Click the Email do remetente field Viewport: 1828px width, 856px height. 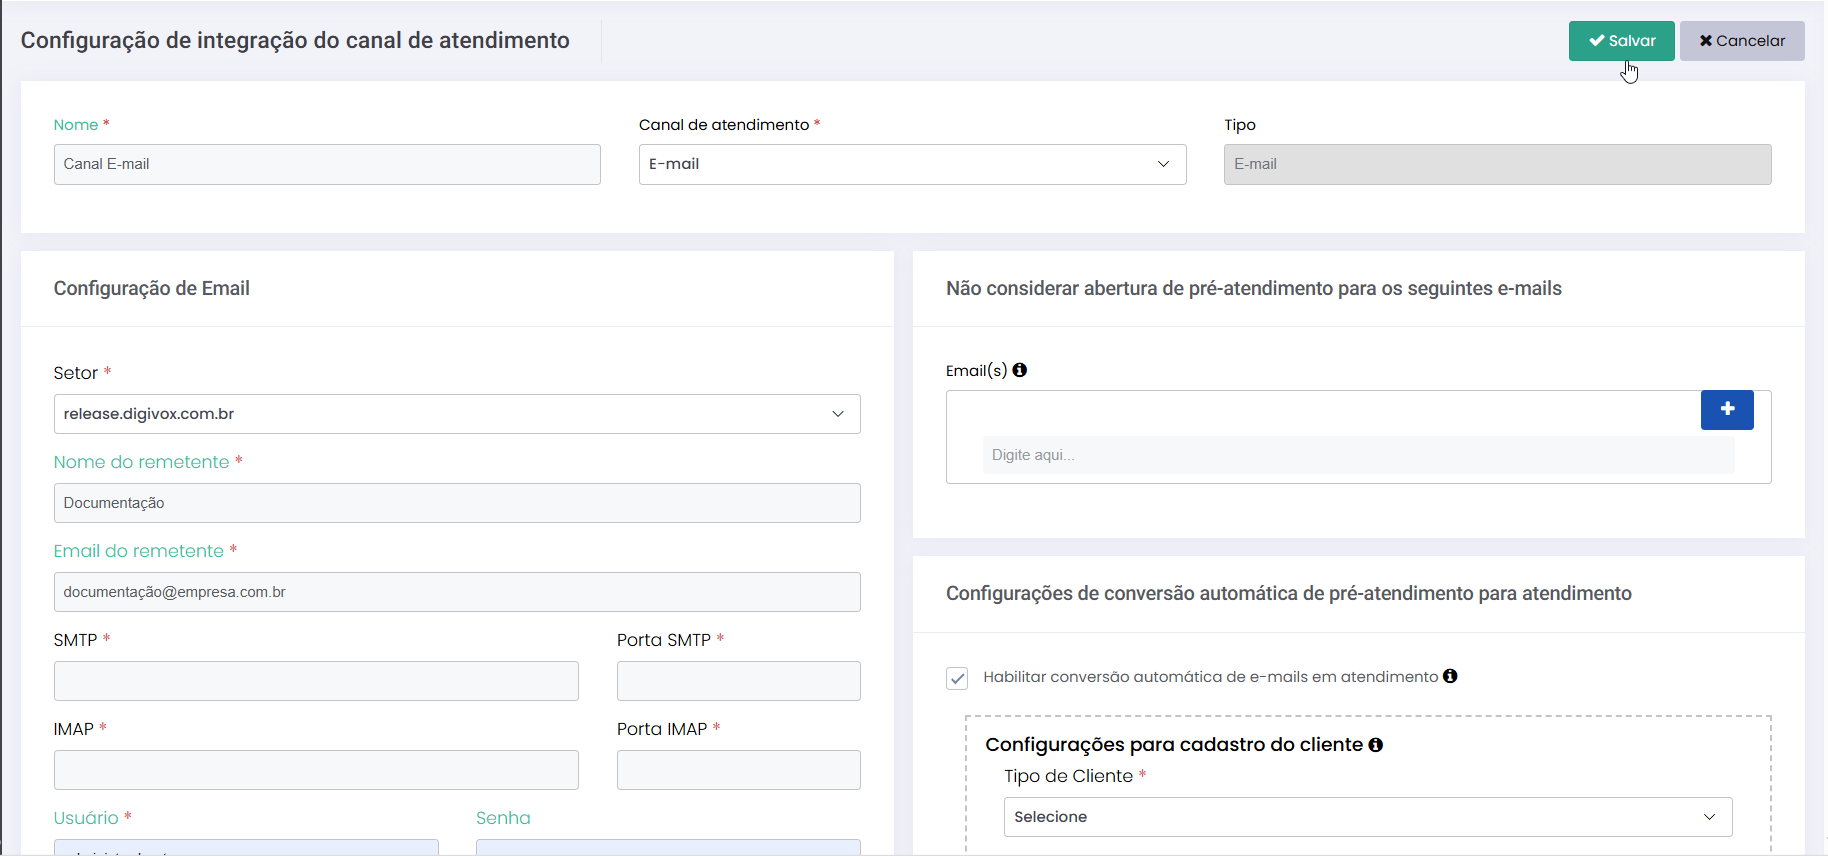456,592
